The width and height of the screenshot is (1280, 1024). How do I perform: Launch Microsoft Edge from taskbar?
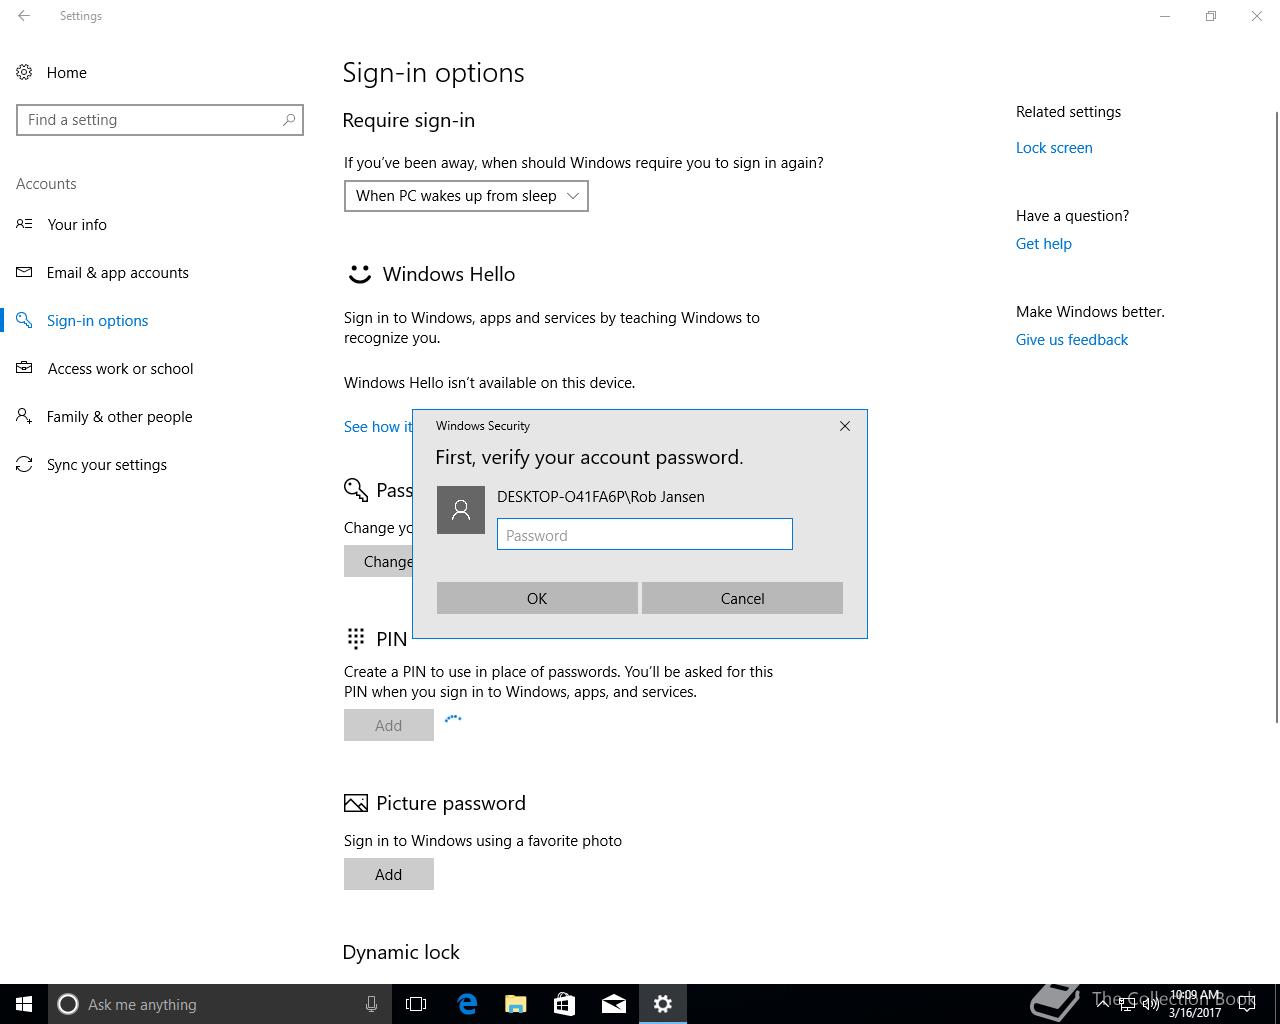tap(467, 1004)
